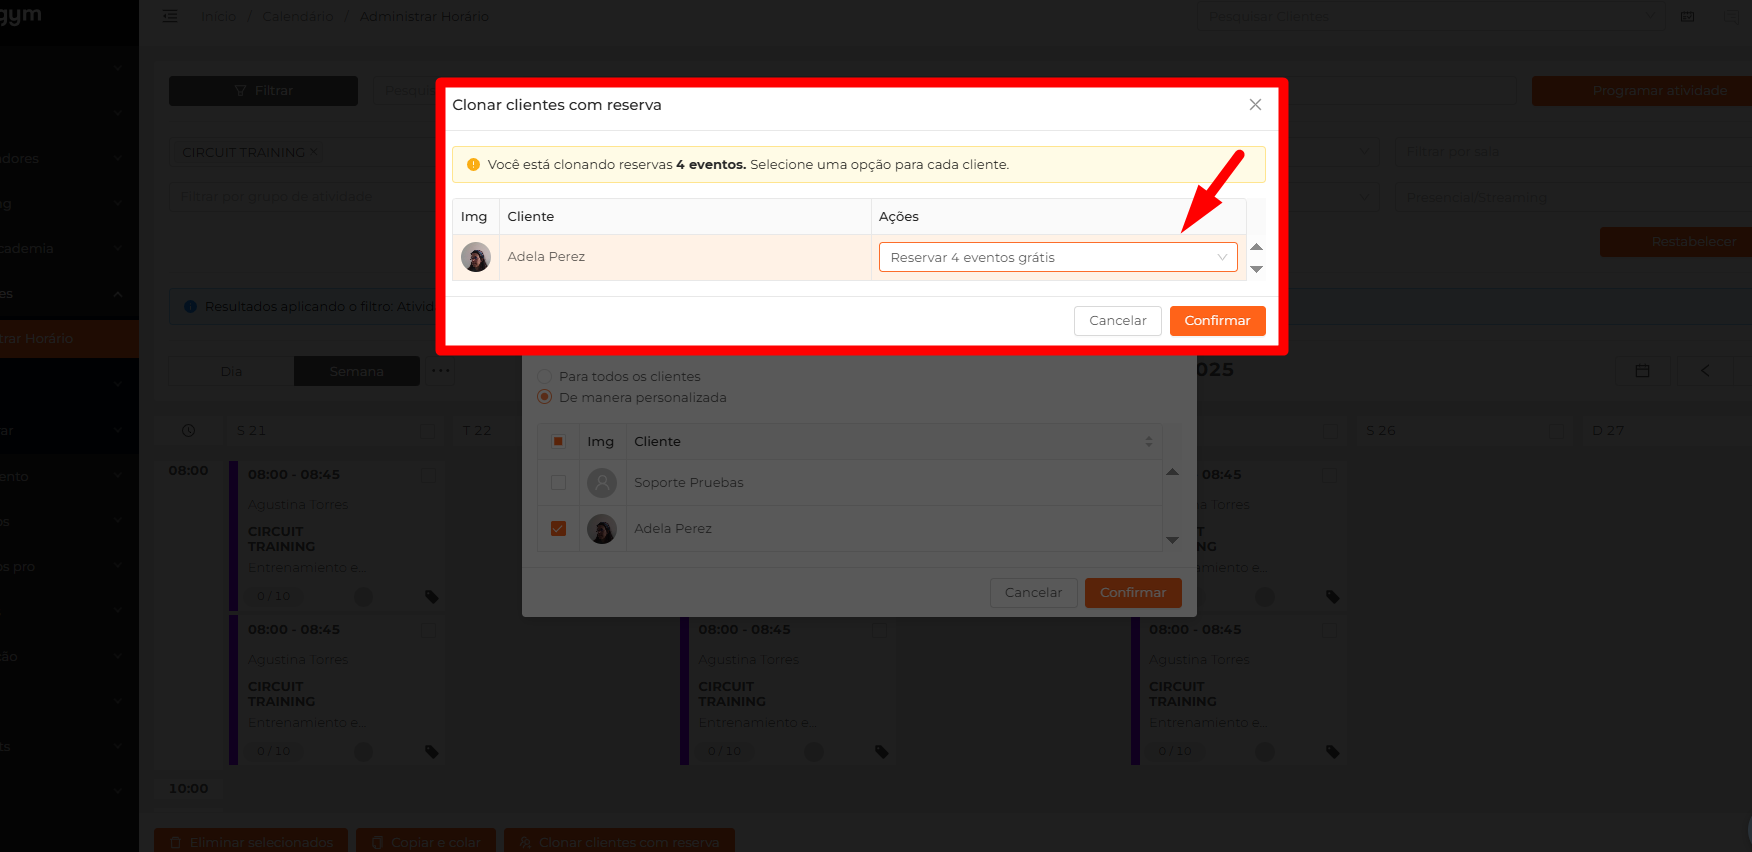The width and height of the screenshot is (1752, 852).
Task: Click Confirmar in the lower client selection dialog
Action: pos(1133,593)
